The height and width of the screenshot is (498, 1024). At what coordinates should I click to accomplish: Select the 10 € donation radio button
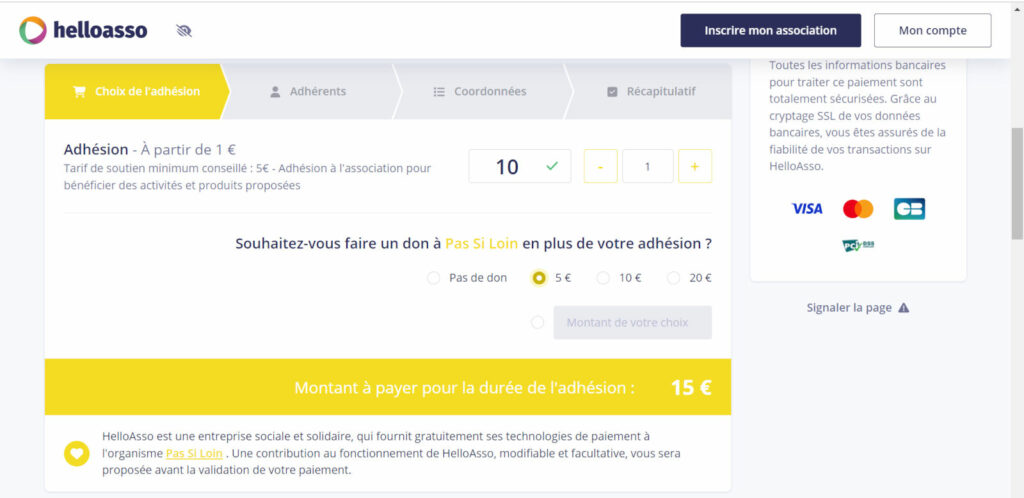[x=603, y=278]
